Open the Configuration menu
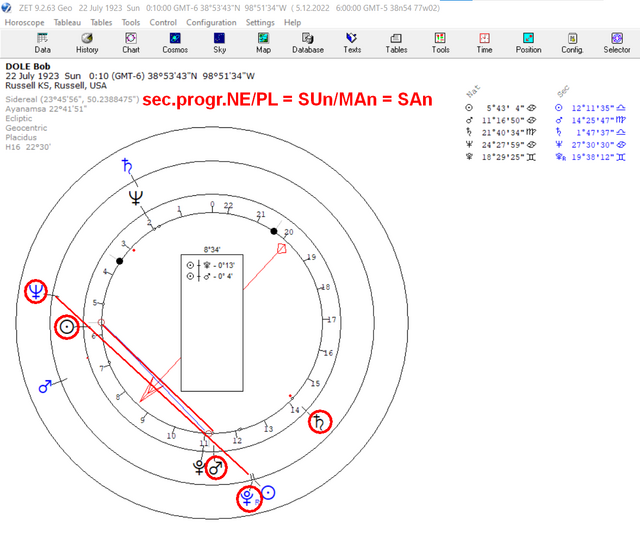The width and height of the screenshot is (640, 545). (211, 22)
